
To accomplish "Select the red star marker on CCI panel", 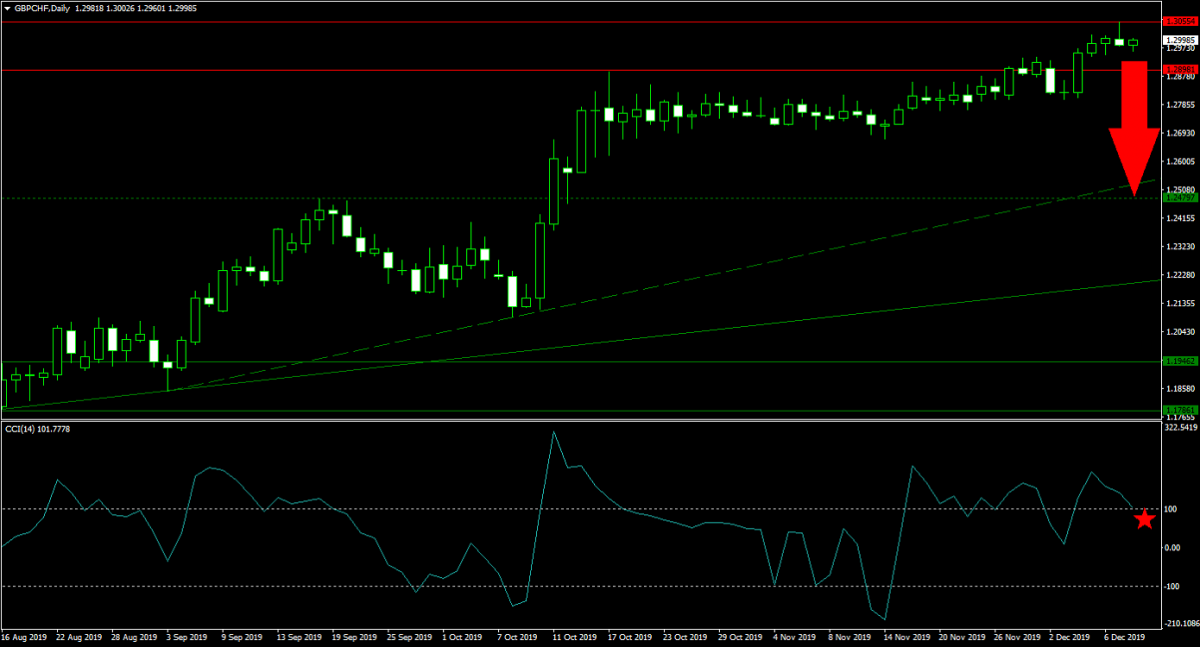I will point(1145,519).
